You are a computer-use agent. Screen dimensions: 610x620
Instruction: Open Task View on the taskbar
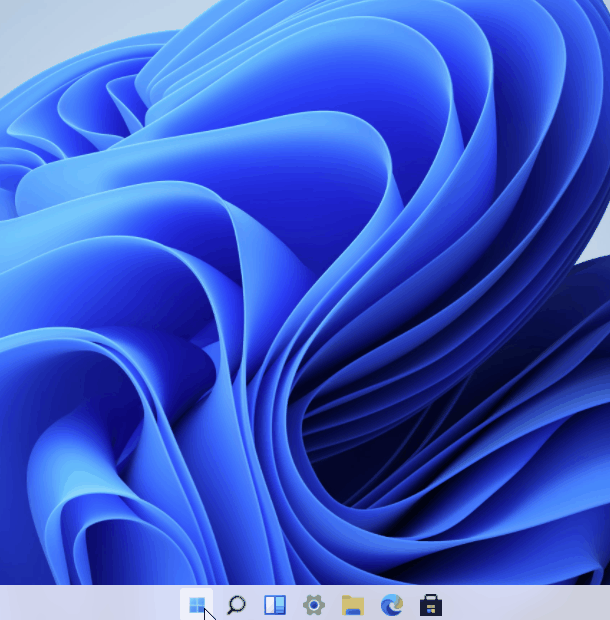tap(275, 605)
